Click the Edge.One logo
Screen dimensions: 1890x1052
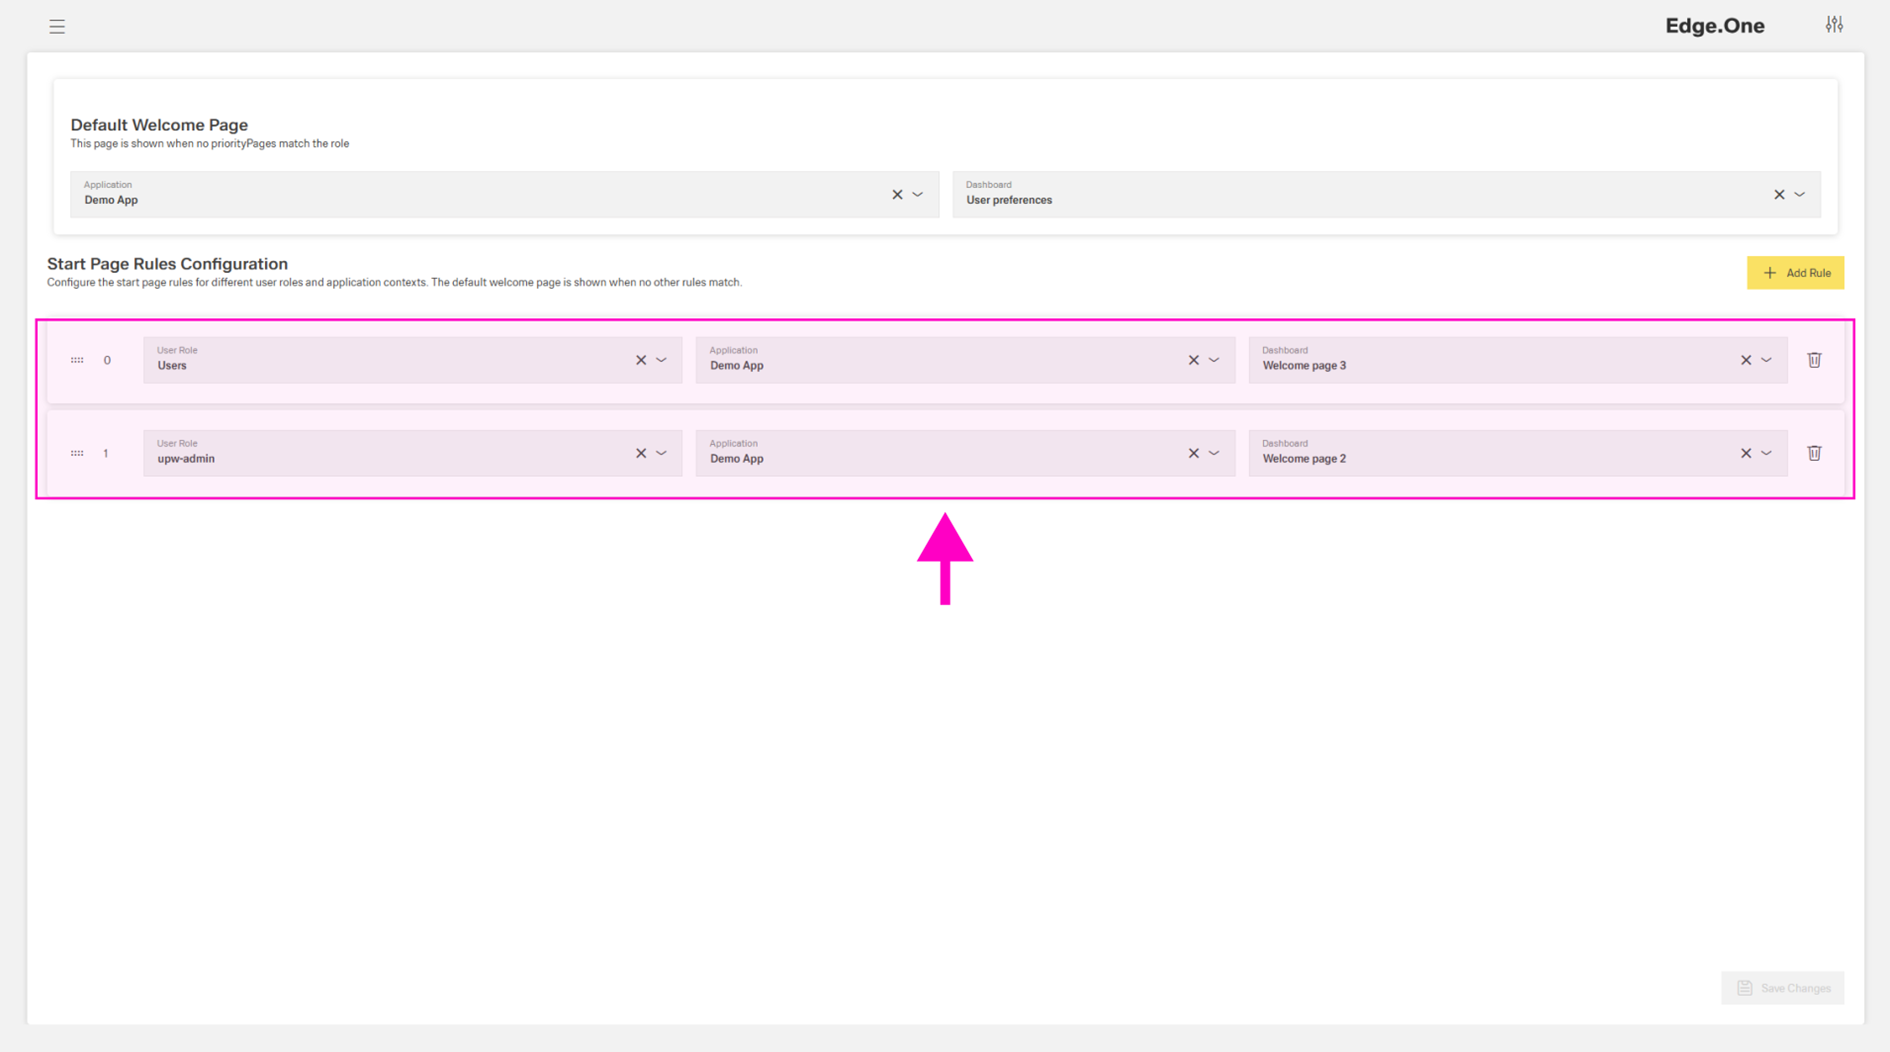coord(1714,26)
